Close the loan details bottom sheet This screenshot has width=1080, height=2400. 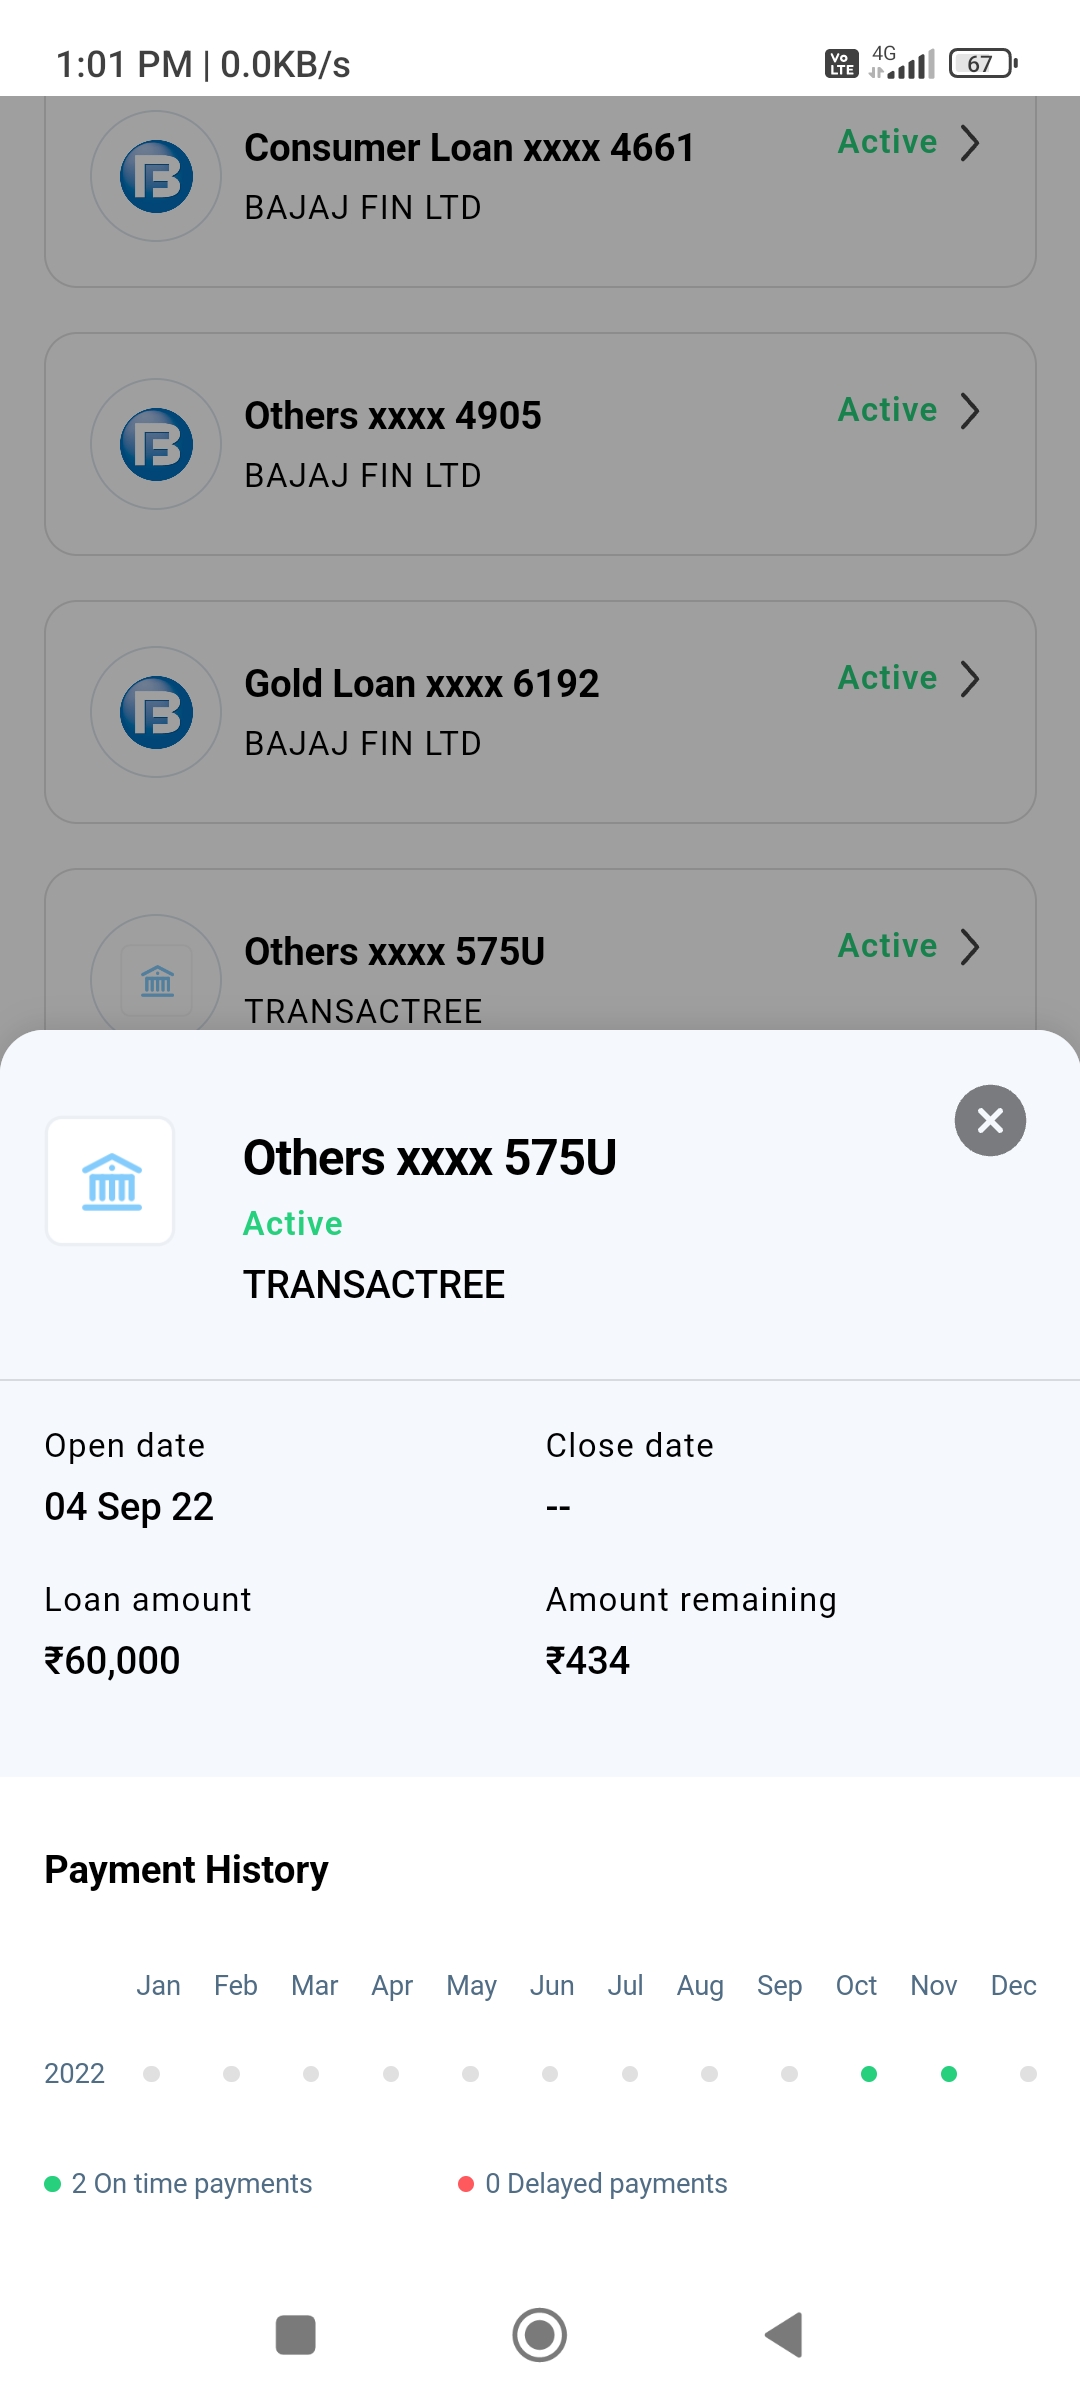point(990,1121)
